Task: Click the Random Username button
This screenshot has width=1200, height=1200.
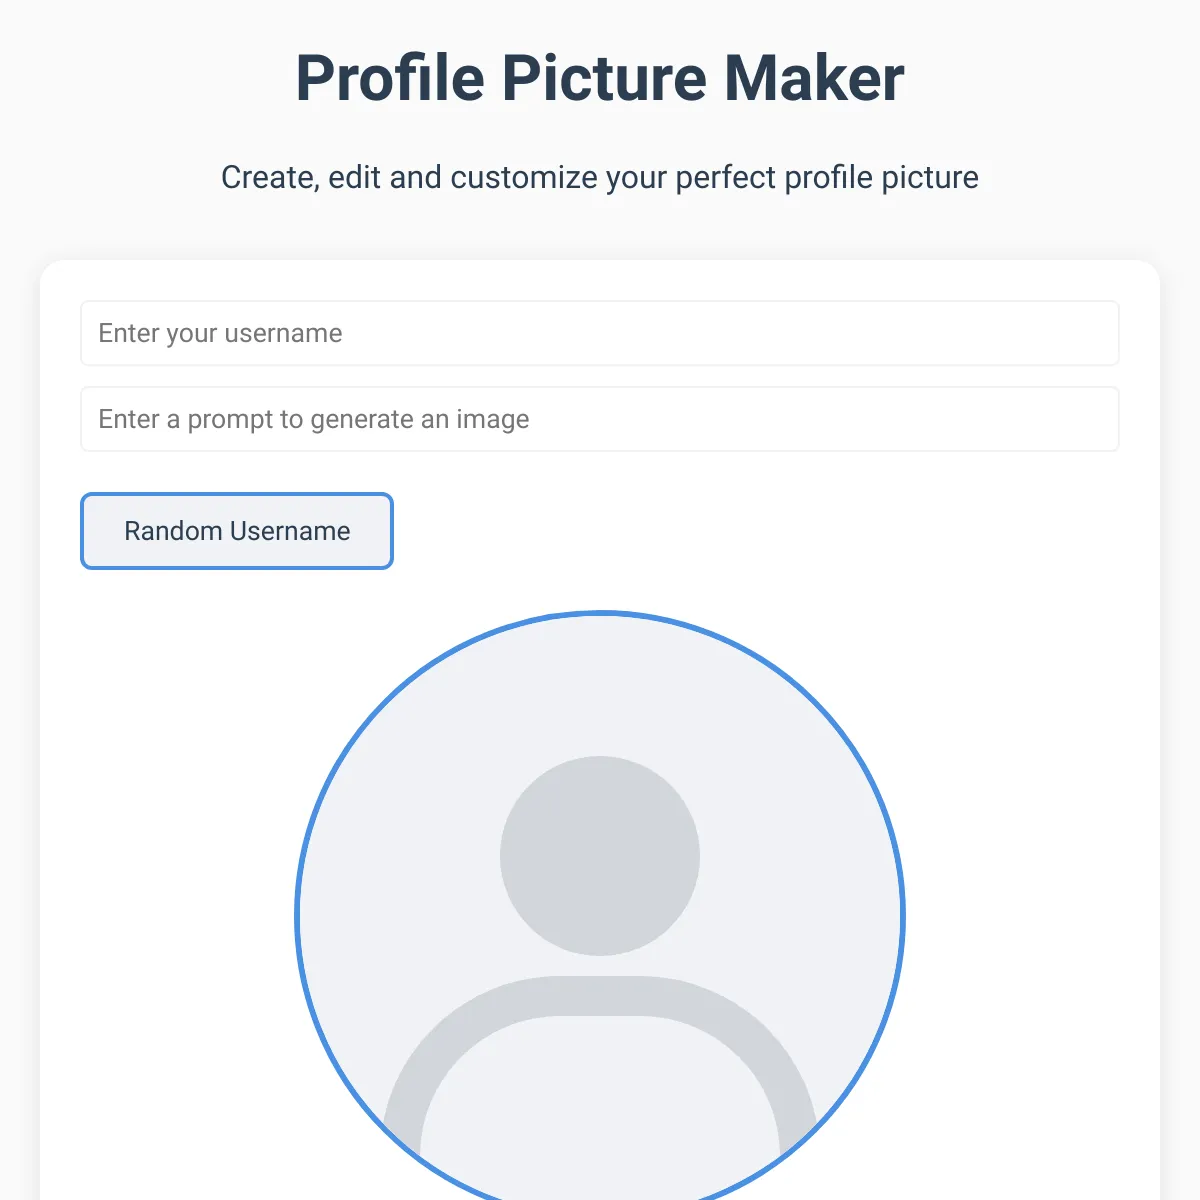Action: (x=237, y=531)
